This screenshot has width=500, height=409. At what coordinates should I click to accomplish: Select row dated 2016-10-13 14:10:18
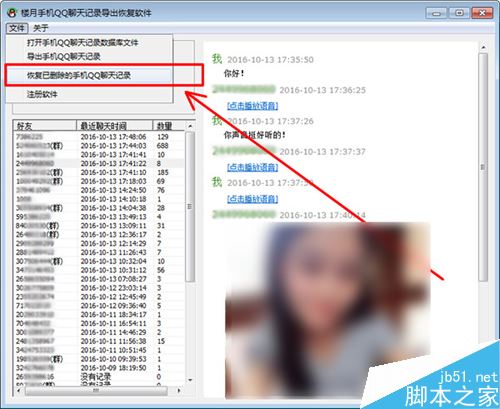pyautogui.click(x=99, y=199)
